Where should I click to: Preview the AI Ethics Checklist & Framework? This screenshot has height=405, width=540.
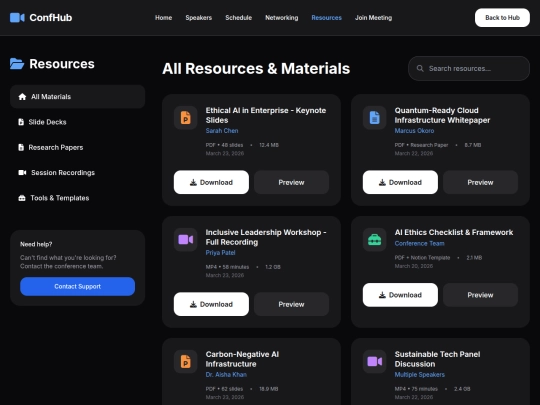pos(480,295)
